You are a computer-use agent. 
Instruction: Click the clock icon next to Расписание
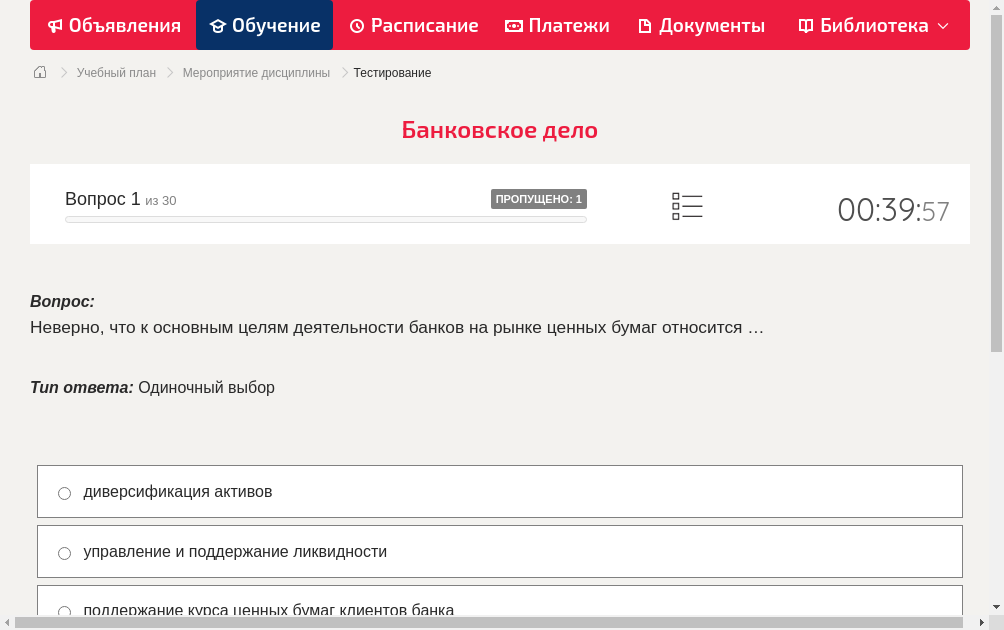click(355, 25)
